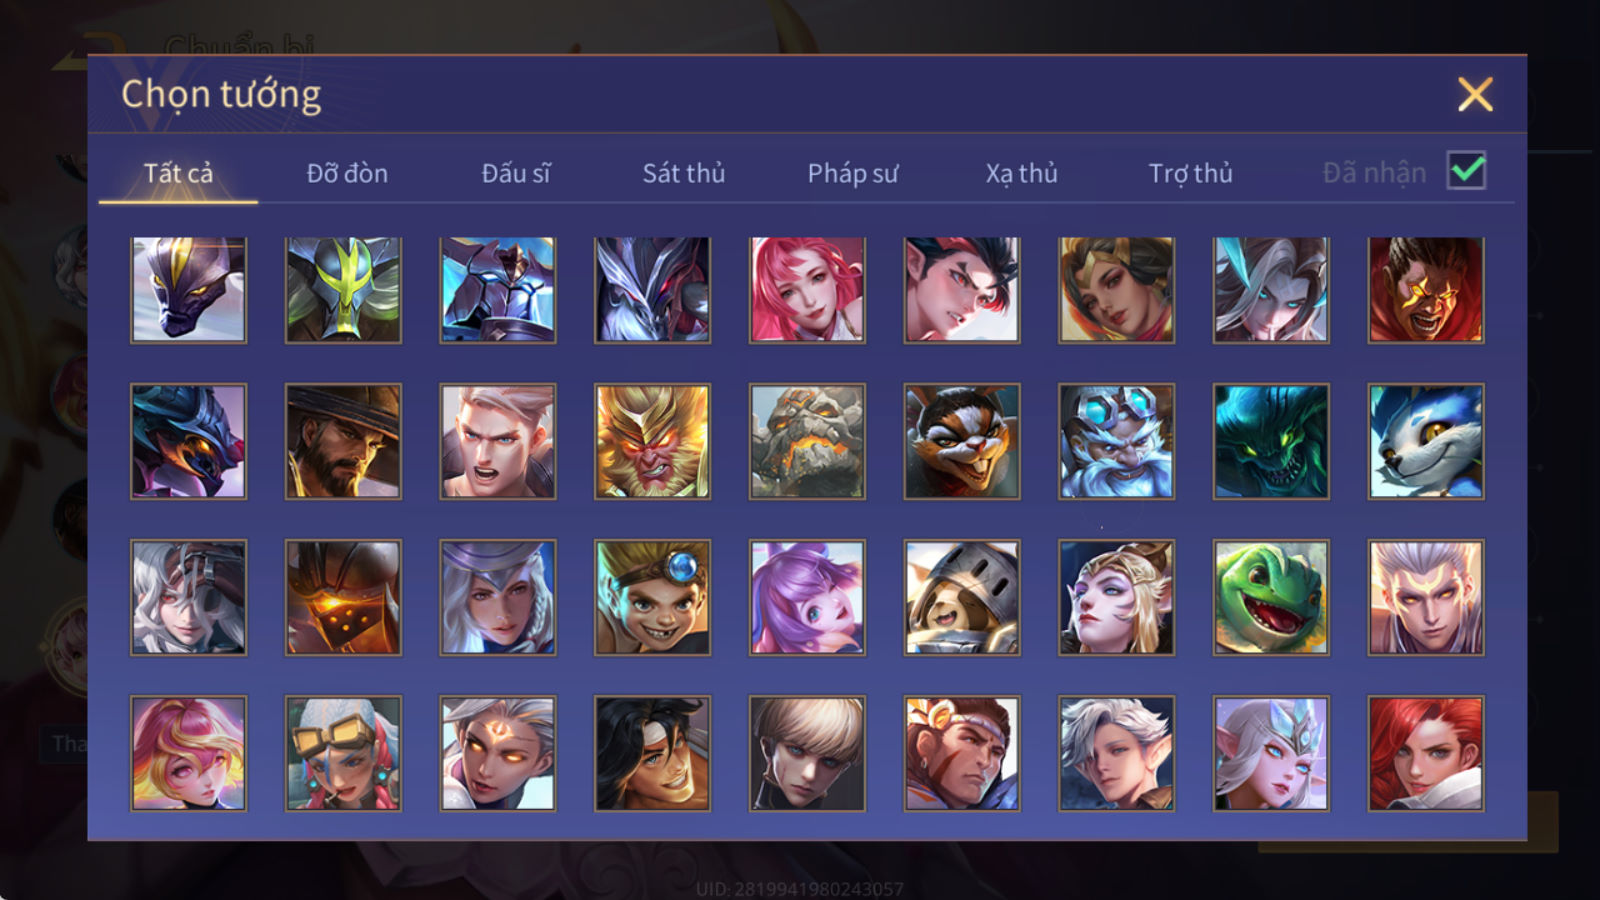Choose the blue and white fox hero
1600x900 pixels.
(x=1426, y=441)
